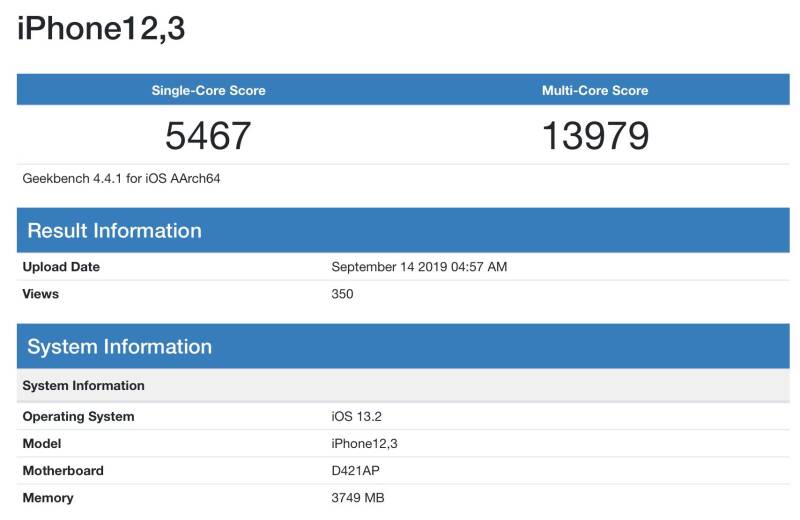
Task: Click the iOS 13.2 value
Action: [x=356, y=416]
